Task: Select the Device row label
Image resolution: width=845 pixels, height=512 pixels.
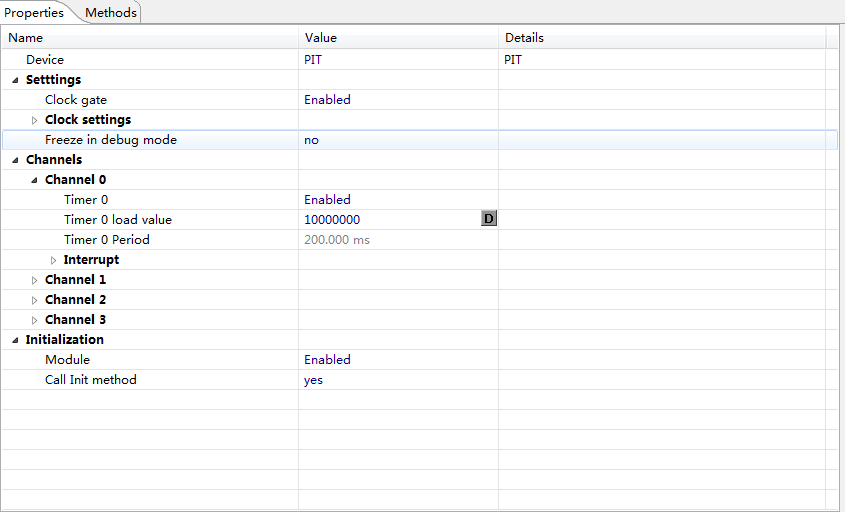Action: click(x=45, y=60)
